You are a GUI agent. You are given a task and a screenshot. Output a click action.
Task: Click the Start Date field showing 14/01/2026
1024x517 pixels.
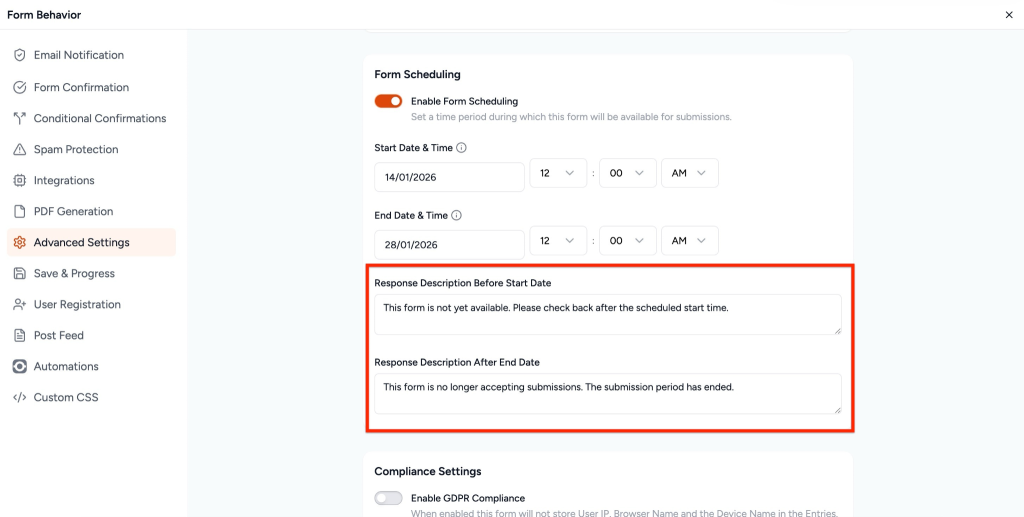449,177
